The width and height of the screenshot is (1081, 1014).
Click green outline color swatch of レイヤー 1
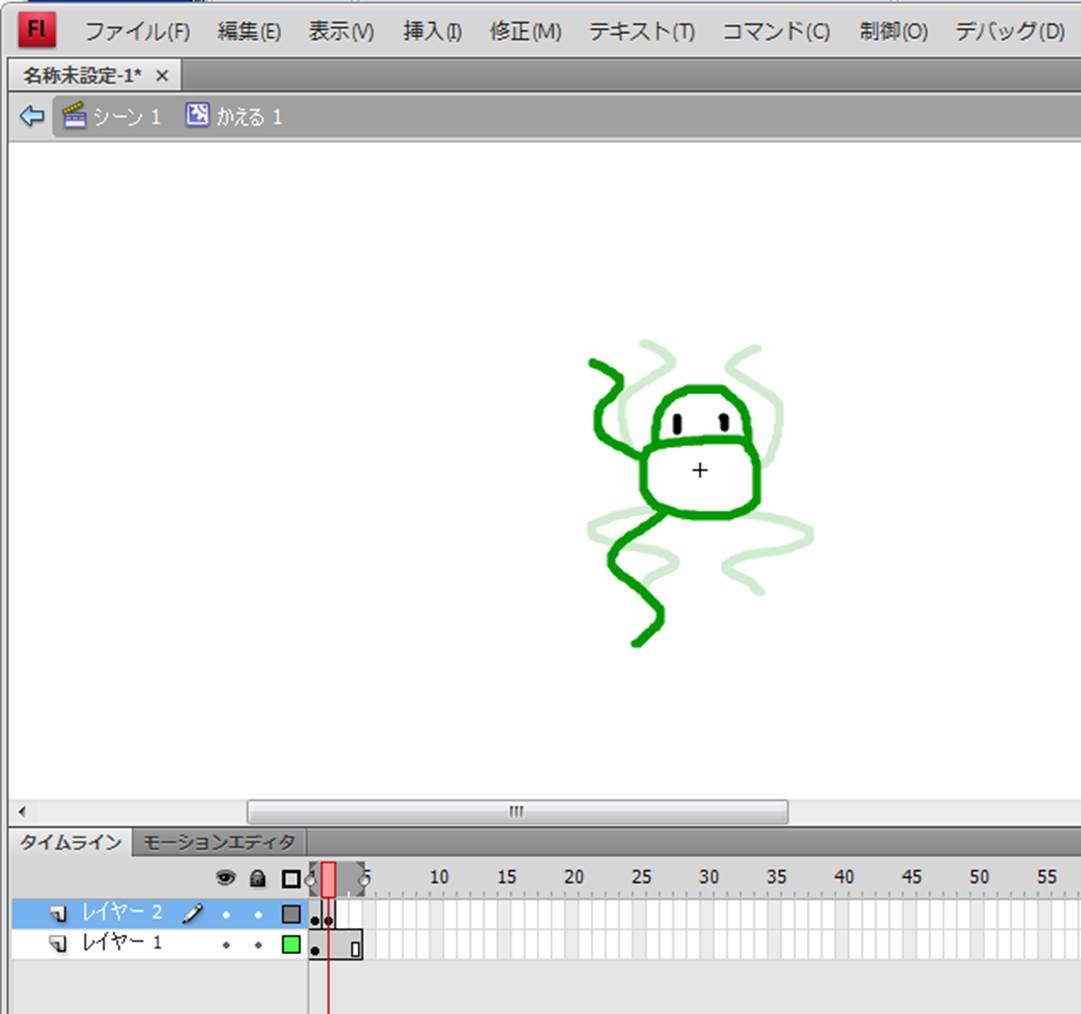(291, 944)
